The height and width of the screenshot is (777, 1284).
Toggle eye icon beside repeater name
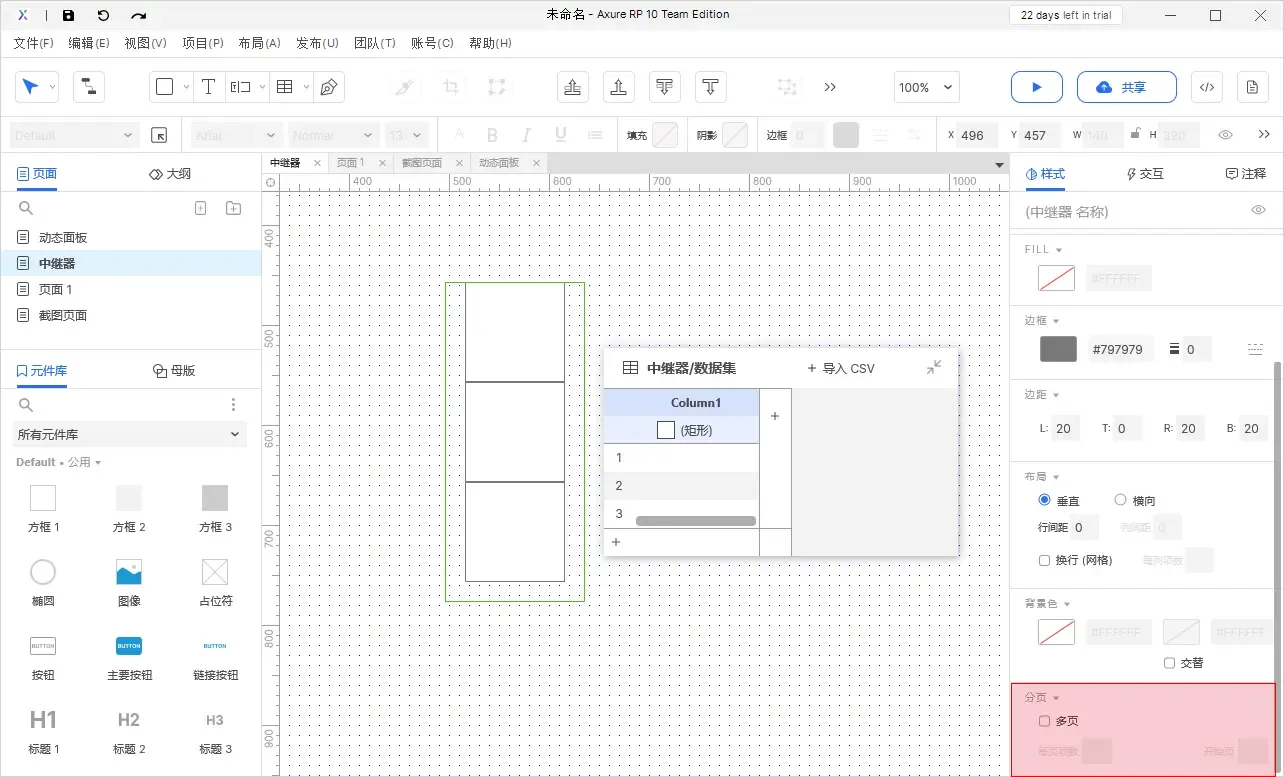click(1259, 210)
